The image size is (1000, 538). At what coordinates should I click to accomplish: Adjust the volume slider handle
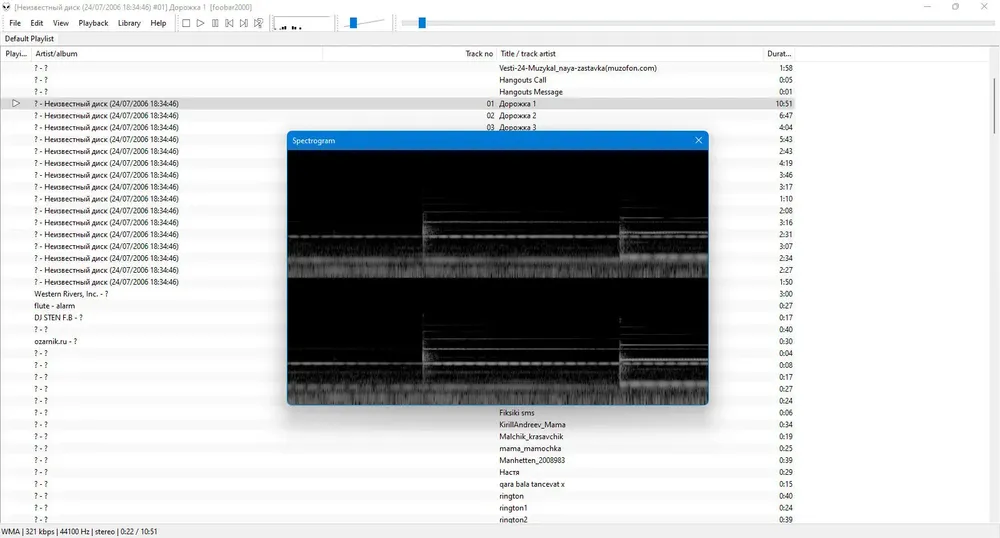pyautogui.click(x=353, y=23)
